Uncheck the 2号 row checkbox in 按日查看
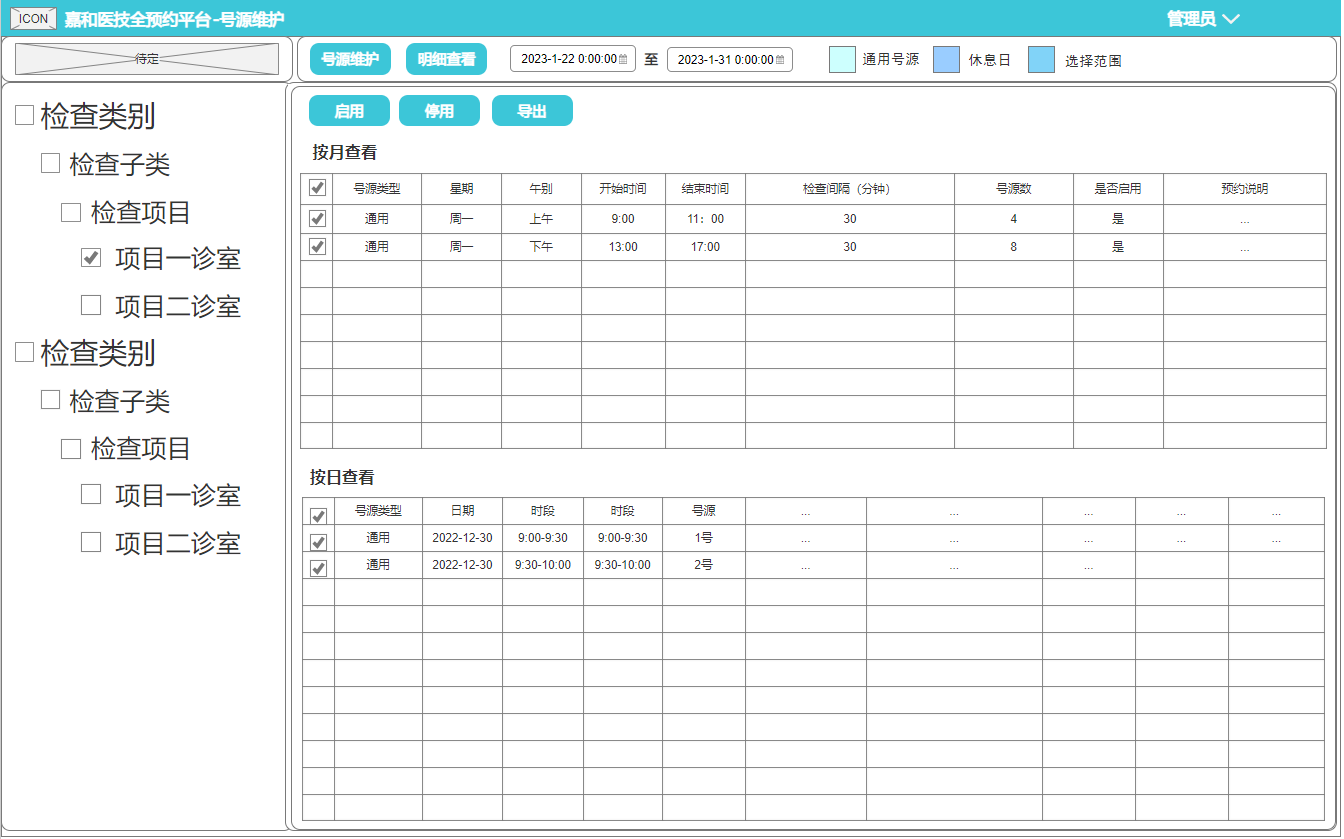This screenshot has height=839, width=1344. [318, 568]
